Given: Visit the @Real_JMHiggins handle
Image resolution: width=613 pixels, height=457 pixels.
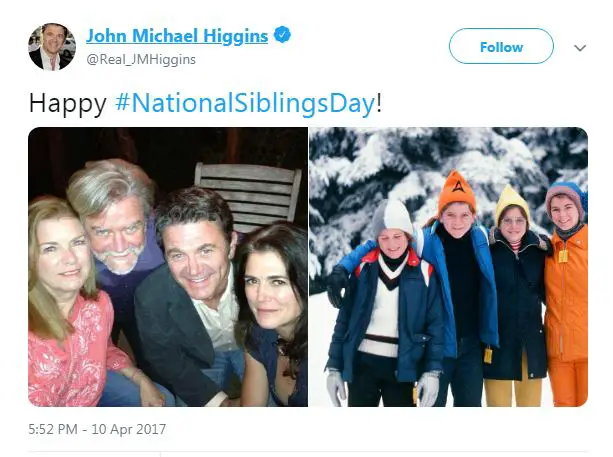Looking at the screenshot, I should pyautogui.click(x=141, y=59).
